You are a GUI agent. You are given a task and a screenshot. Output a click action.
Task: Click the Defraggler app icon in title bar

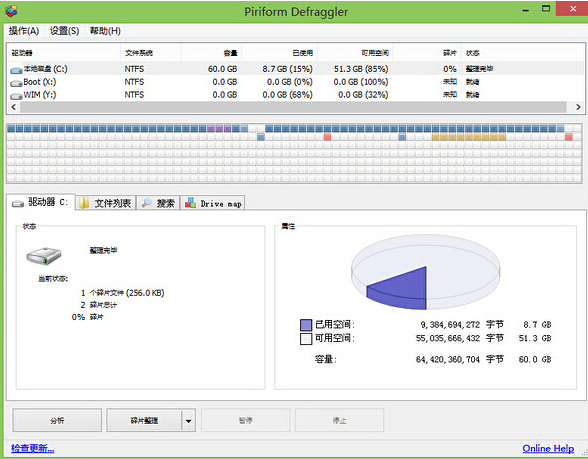(11, 11)
